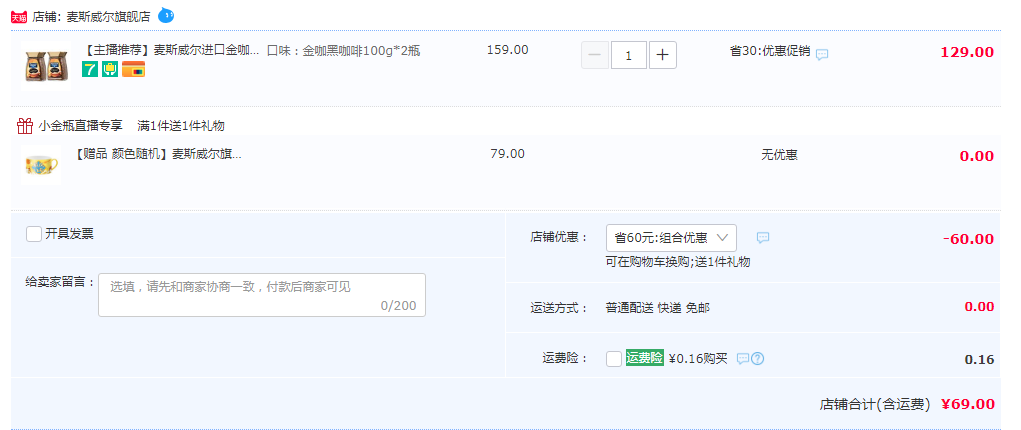Click the 0/200 character counter
The height and width of the screenshot is (430, 1021).
point(399,306)
